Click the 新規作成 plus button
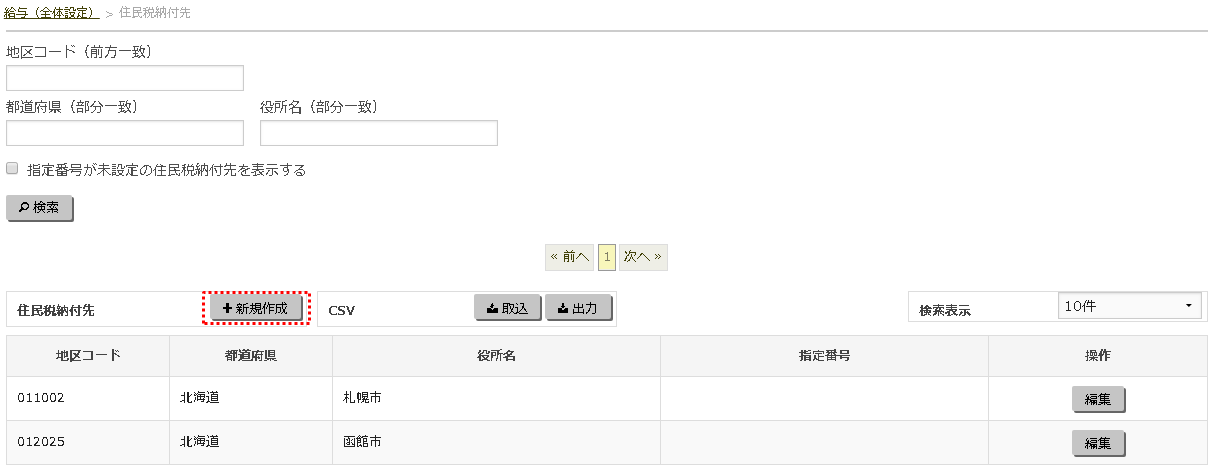The image size is (1213, 465). coord(256,309)
